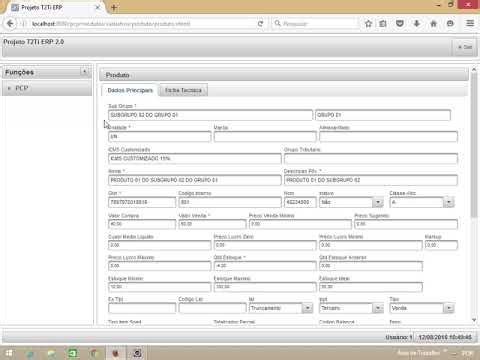
Task: Go back with the browser back arrow
Action: click(10, 24)
